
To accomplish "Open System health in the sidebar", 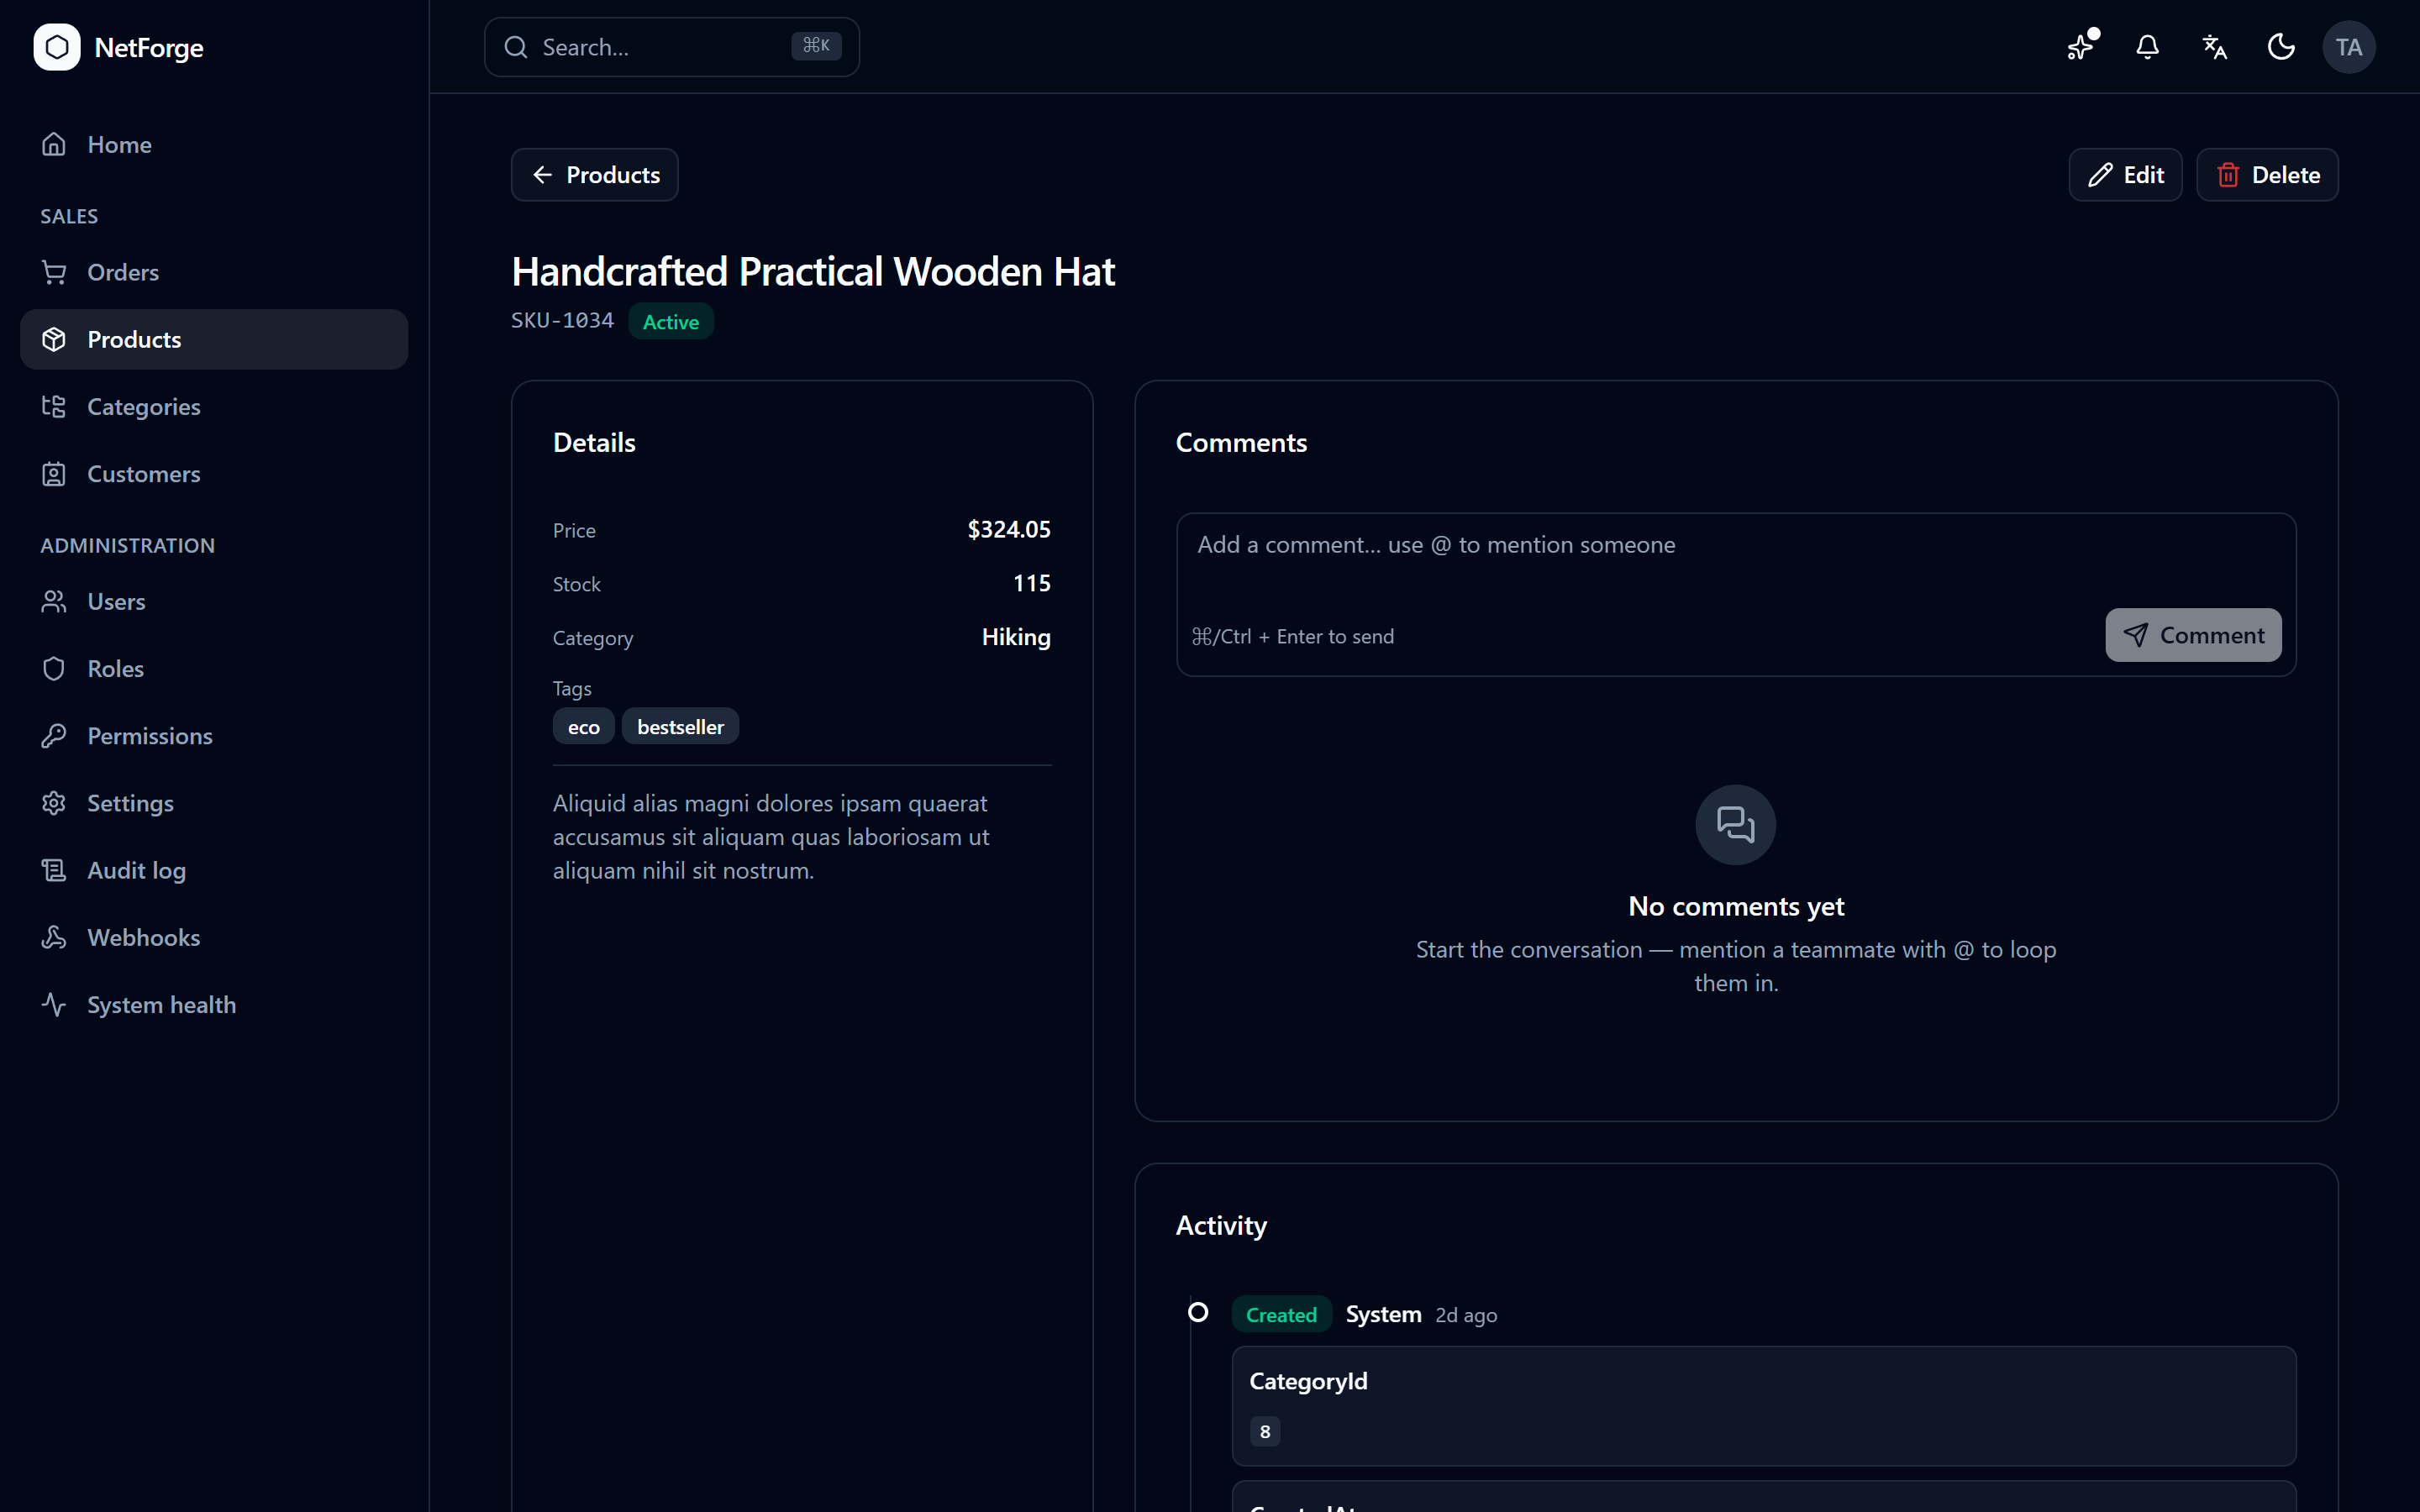I will [214, 1005].
